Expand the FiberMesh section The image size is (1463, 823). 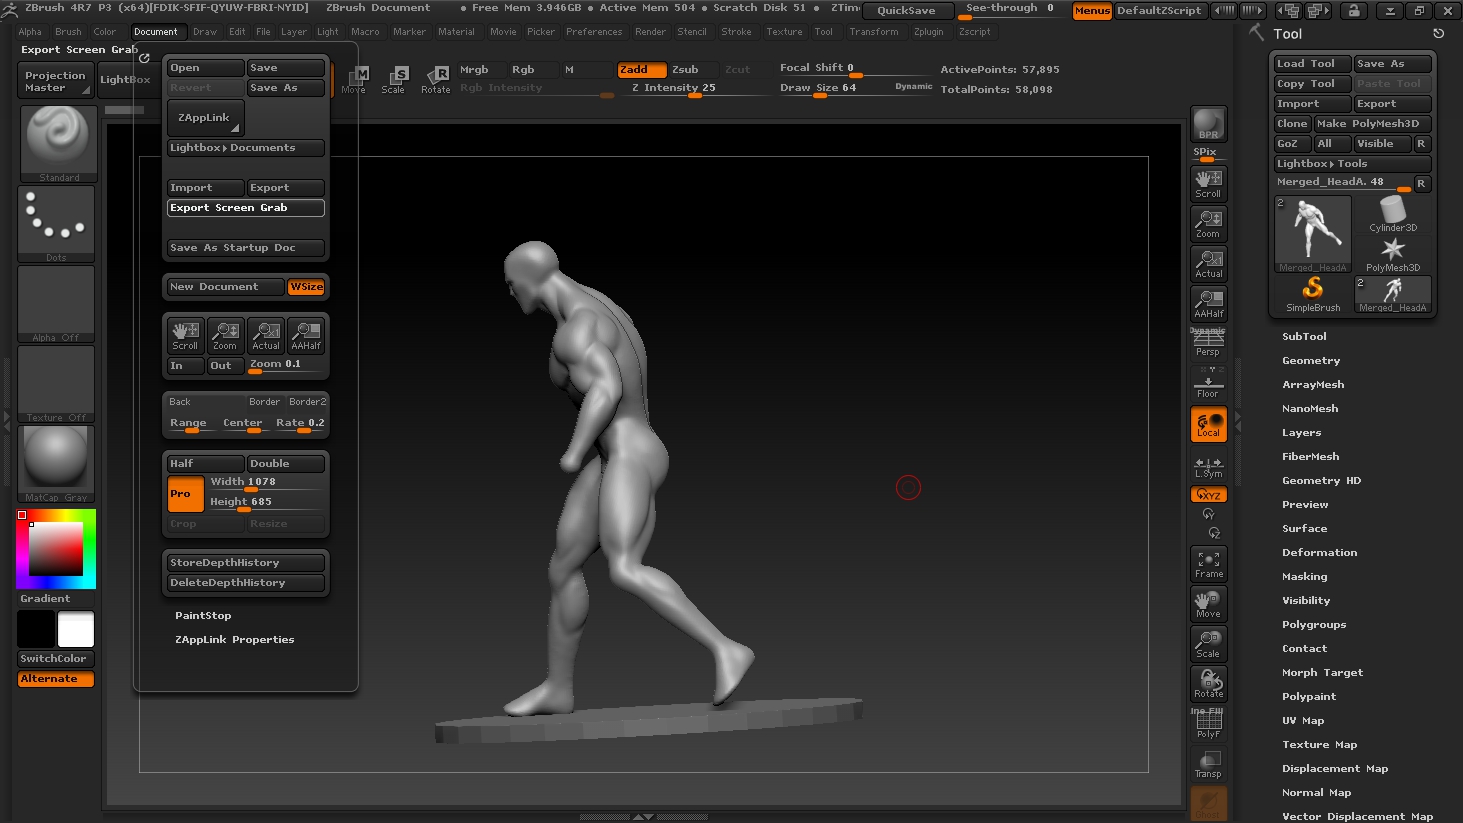[1310, 457]
